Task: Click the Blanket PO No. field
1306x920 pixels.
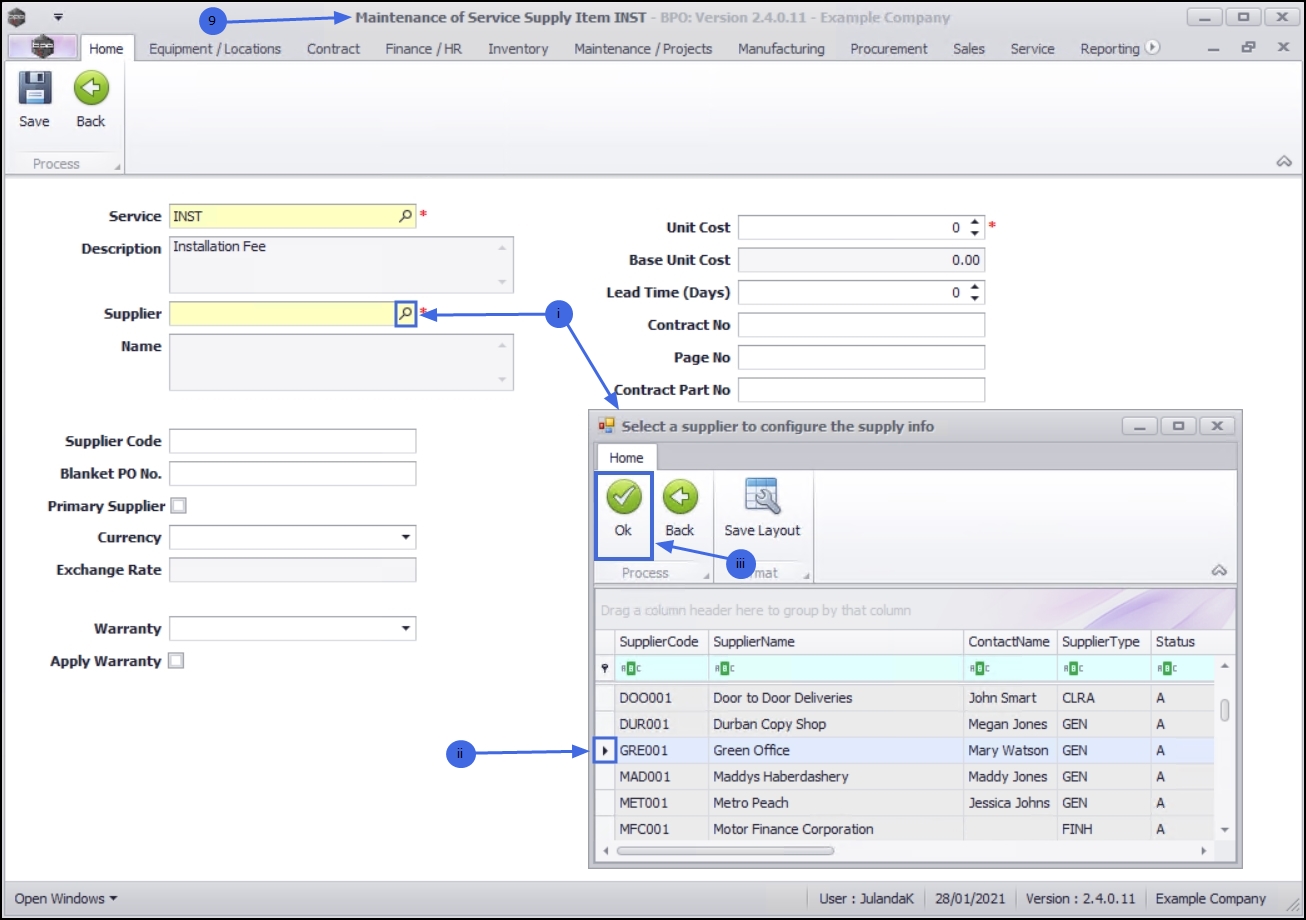Action: [292, 473]
